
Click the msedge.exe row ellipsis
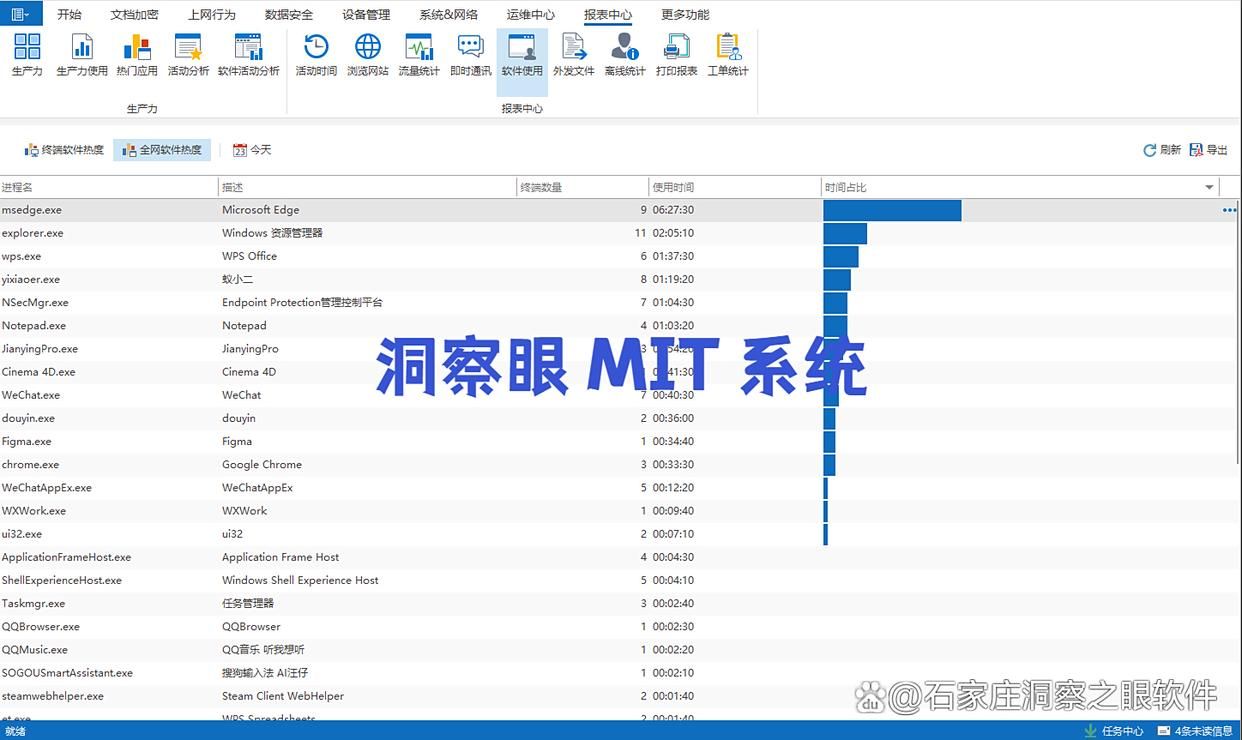click(1229, 210)
